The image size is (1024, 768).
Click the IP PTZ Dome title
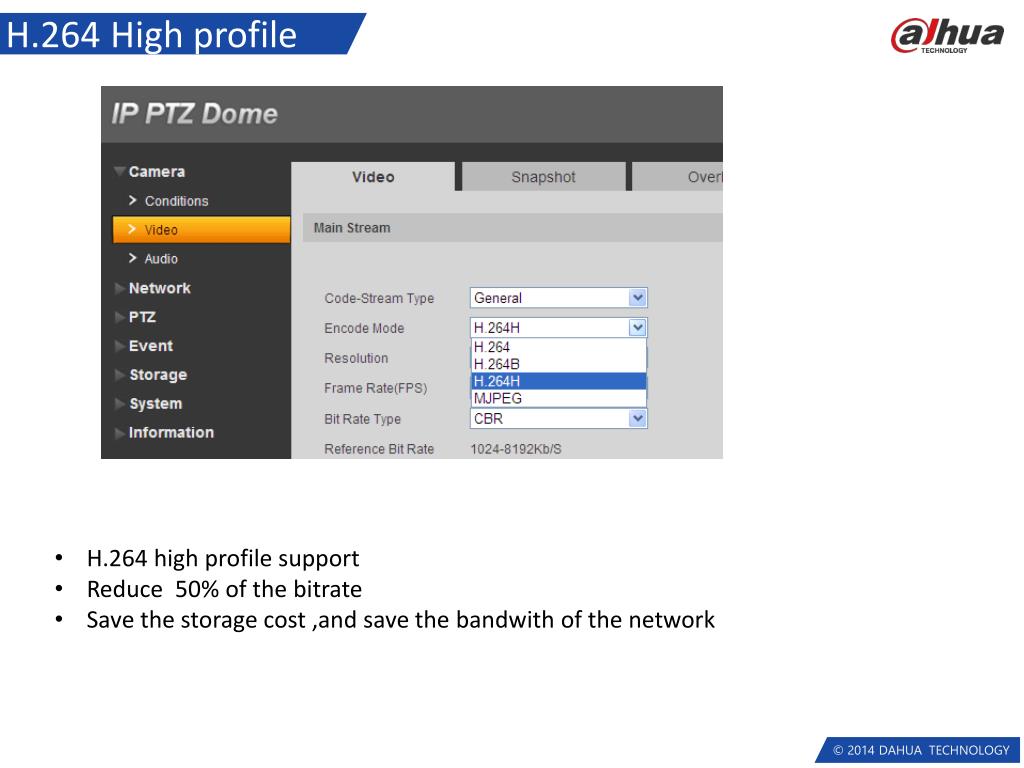pyautogui.click(x=195, y=114)
